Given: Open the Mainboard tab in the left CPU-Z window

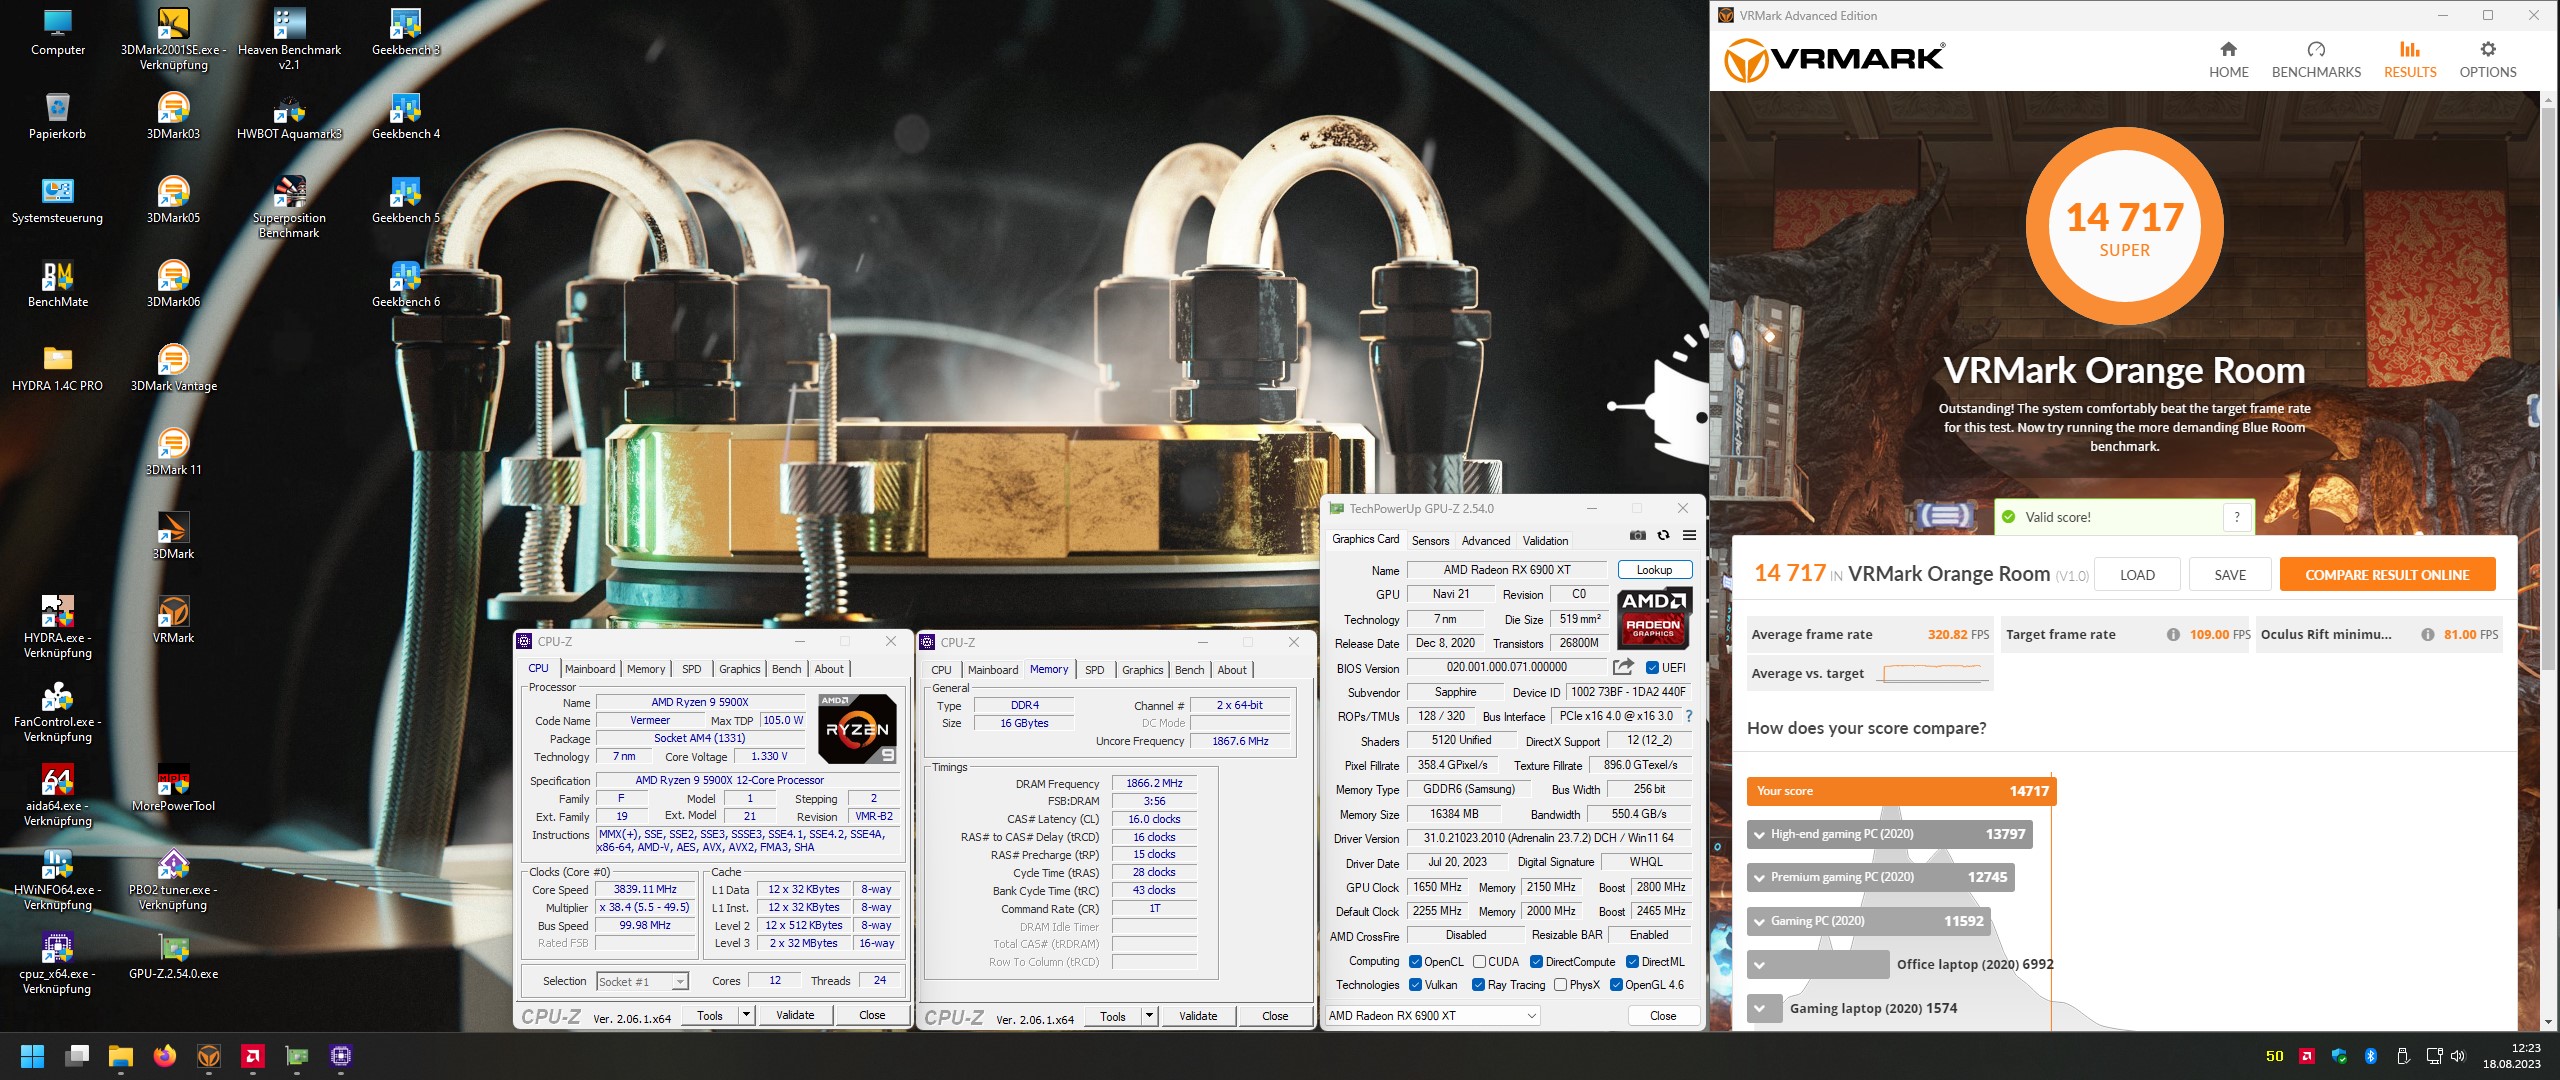Looking at the screenshot, I should [590, 669].
